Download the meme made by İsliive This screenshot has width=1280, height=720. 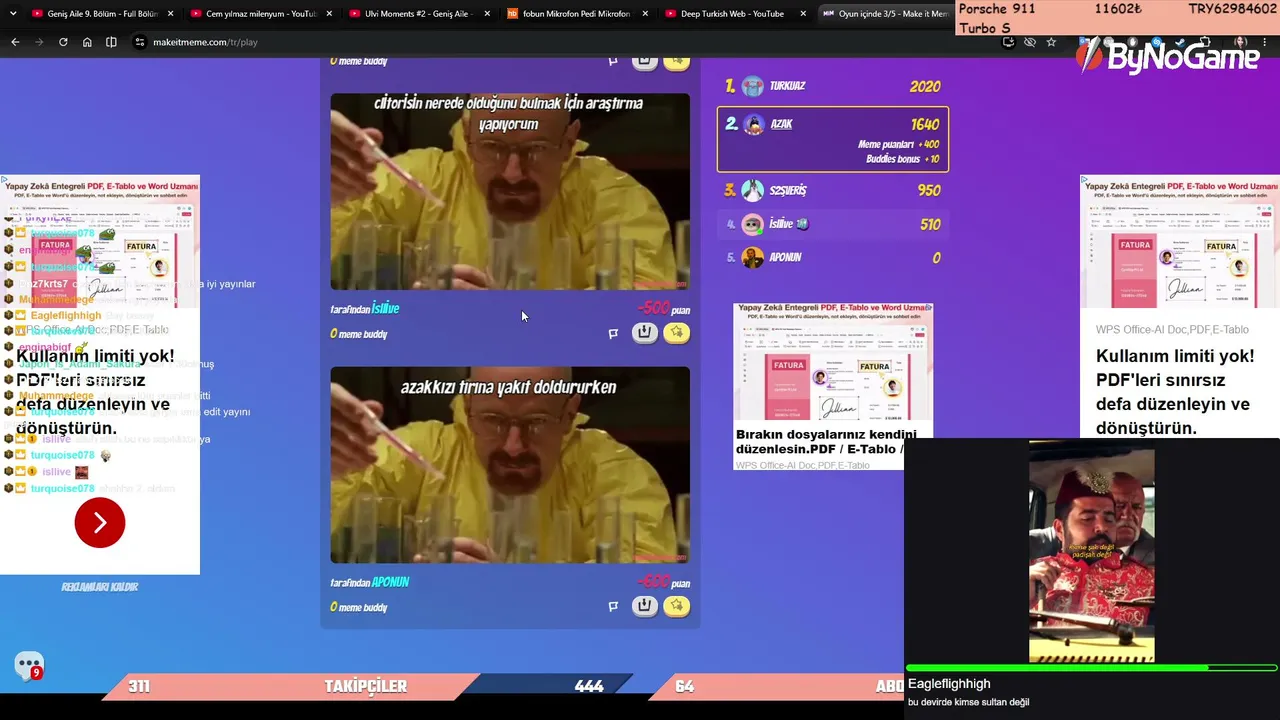(x=645, y=333)
